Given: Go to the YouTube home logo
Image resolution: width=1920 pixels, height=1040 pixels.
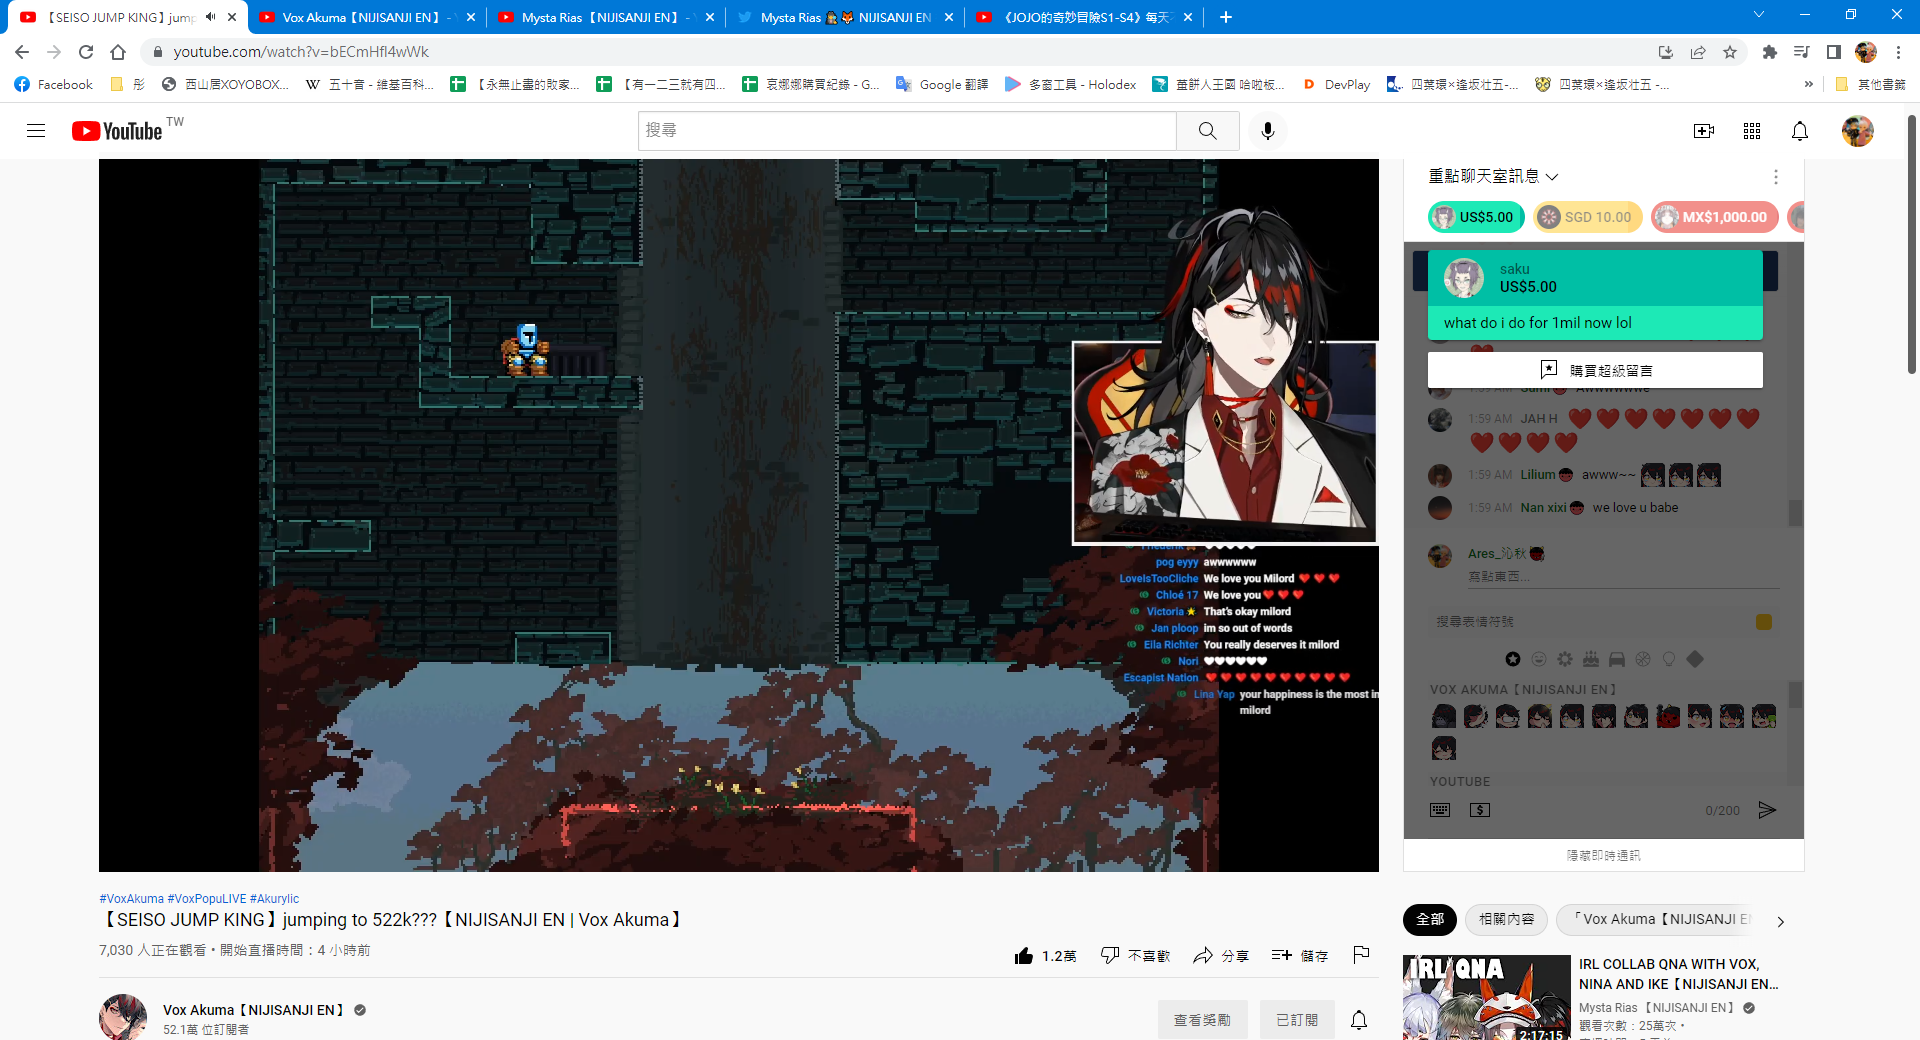Looking at the screenshot, I should 117,131.
